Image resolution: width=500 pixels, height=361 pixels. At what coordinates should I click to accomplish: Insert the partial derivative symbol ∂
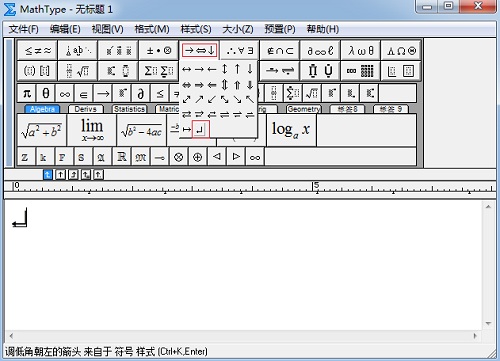click(141, 93)
